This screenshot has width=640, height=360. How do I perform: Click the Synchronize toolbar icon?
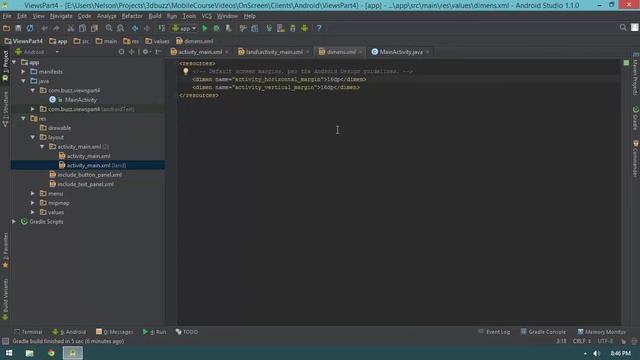pyautogui.click(x=30, y=28)
